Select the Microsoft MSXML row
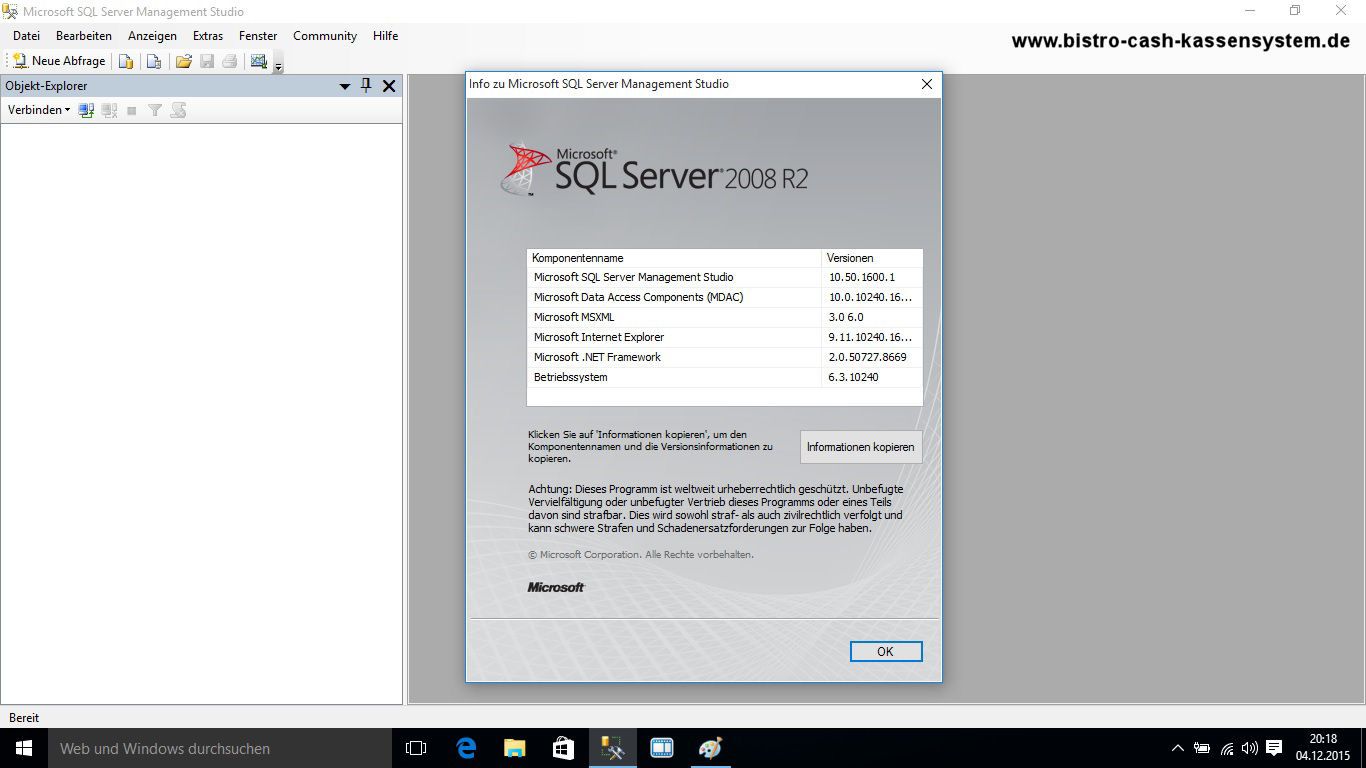1366x768 pixels. coord(724,317)
